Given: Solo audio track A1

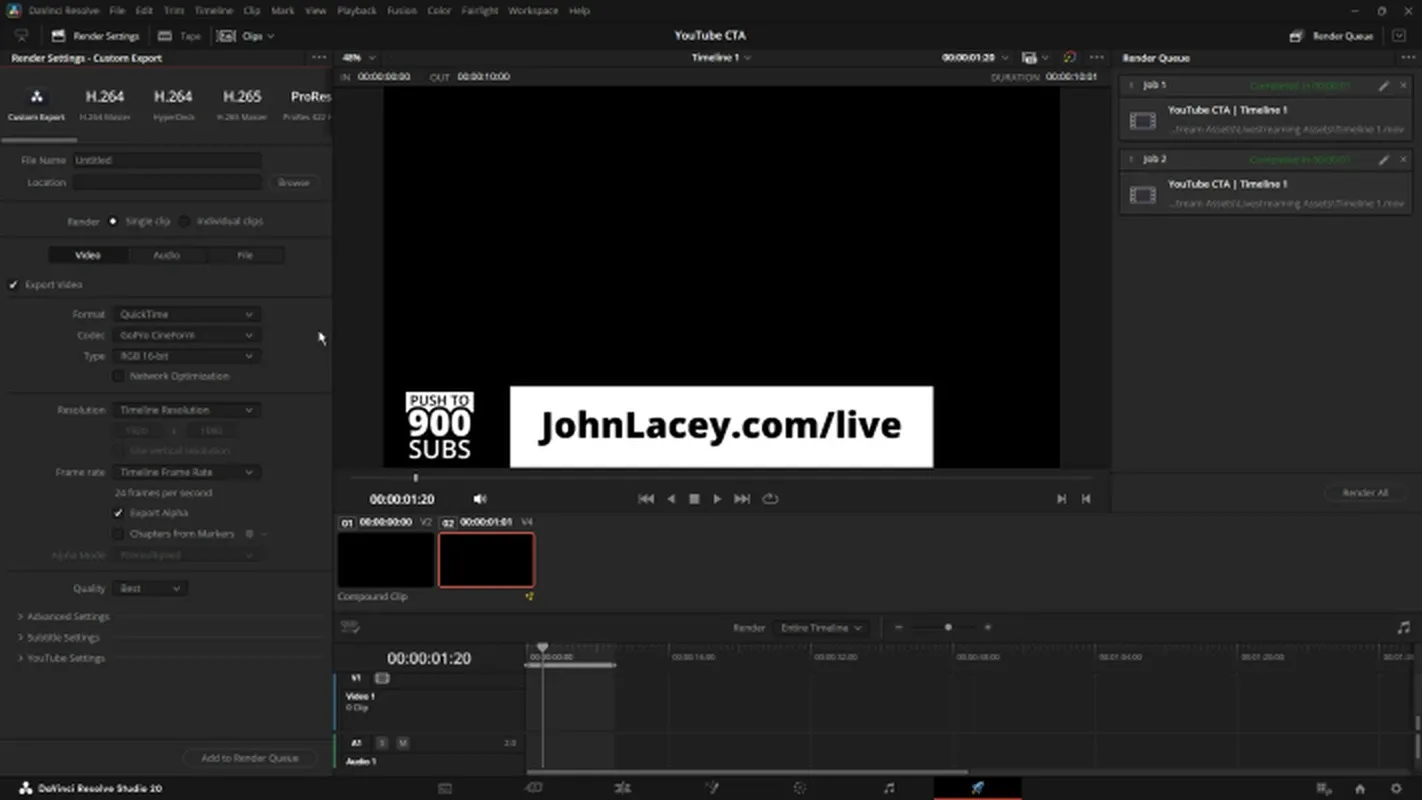Looking at the screenshot, I should (381, 743).
